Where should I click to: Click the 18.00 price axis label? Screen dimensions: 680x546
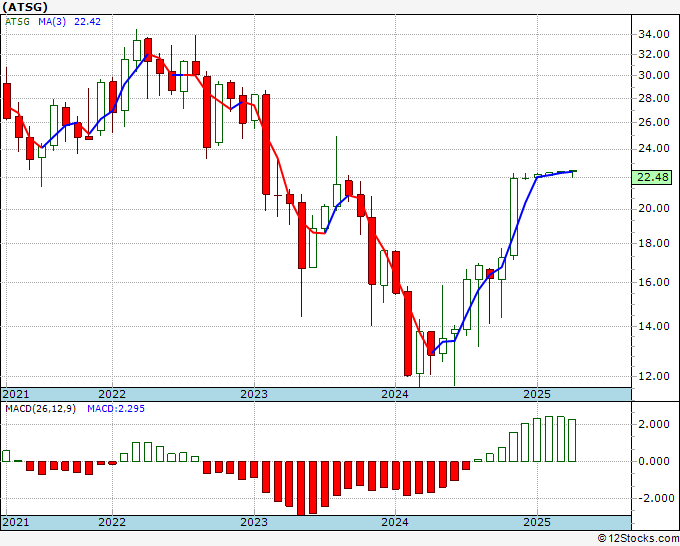653,243
